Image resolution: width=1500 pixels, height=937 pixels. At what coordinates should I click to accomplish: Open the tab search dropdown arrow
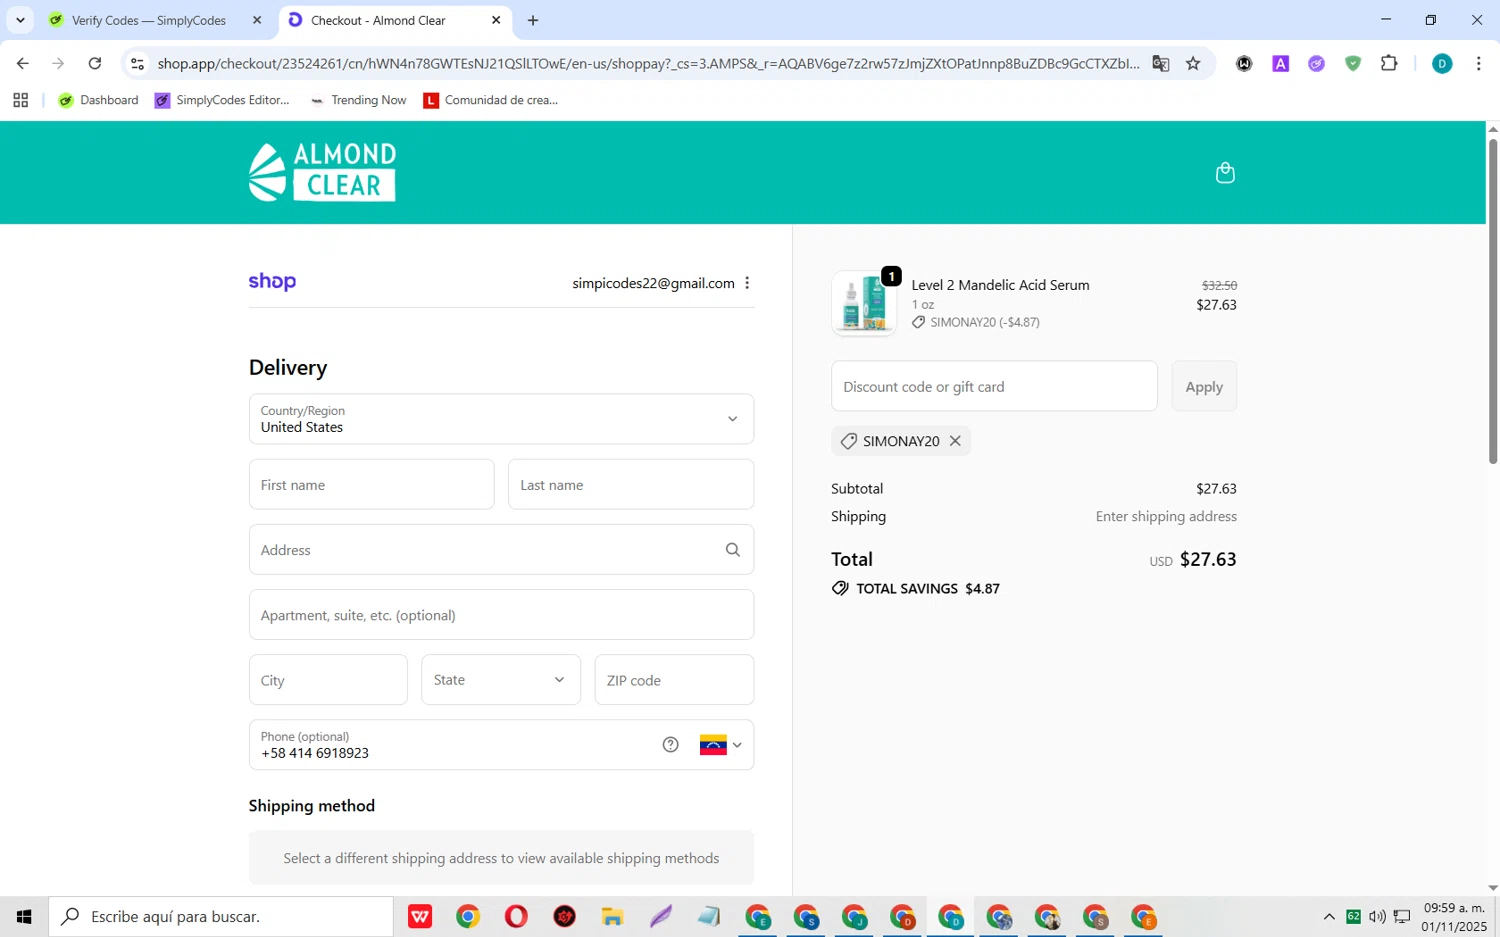[x=20, y=20]
